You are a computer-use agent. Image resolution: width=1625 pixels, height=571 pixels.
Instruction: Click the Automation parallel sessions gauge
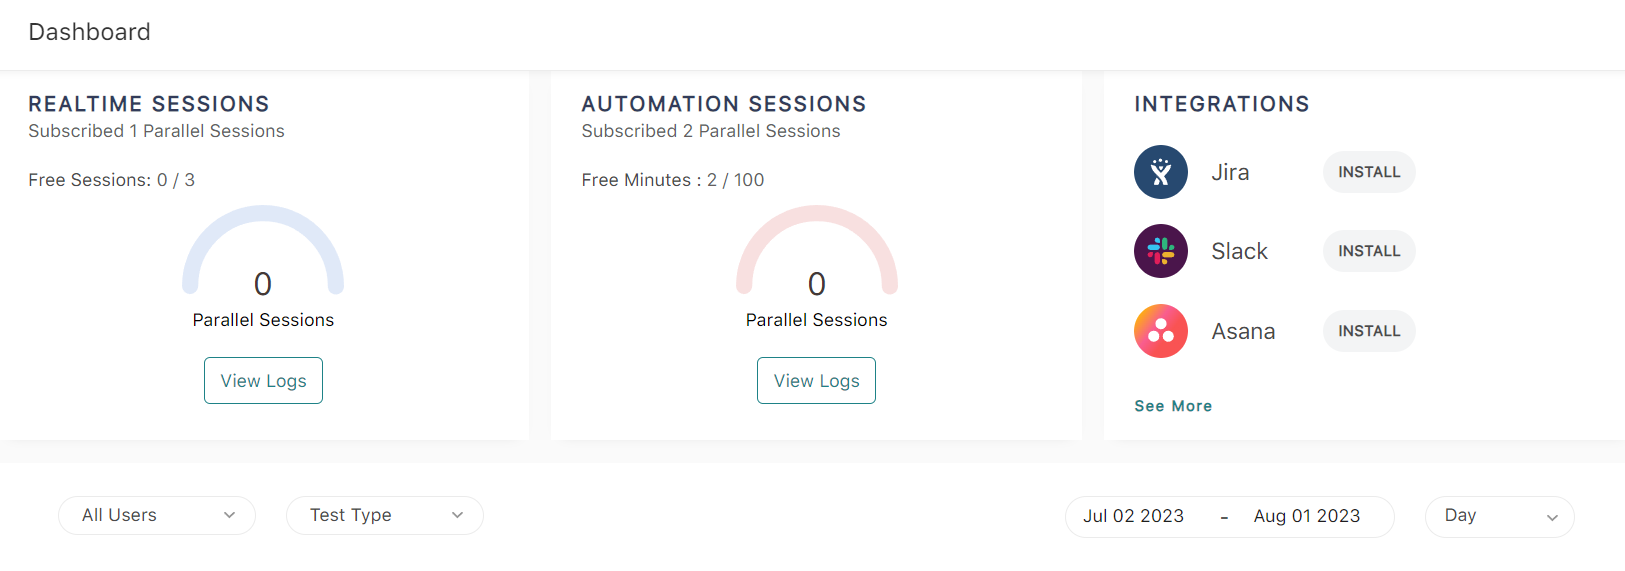[x=816, y=255]
